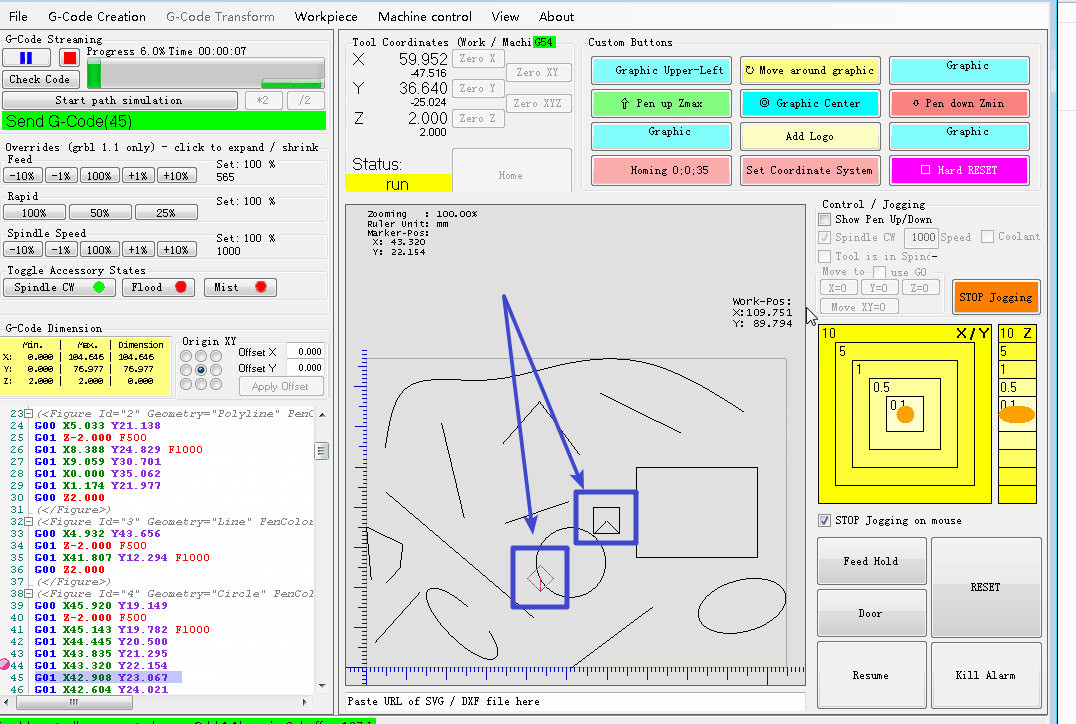The height and width of the screenshot is (724, 1076).
Task: Click Move around graphic button
Action: pyautogui.click(x=811, y=71)
